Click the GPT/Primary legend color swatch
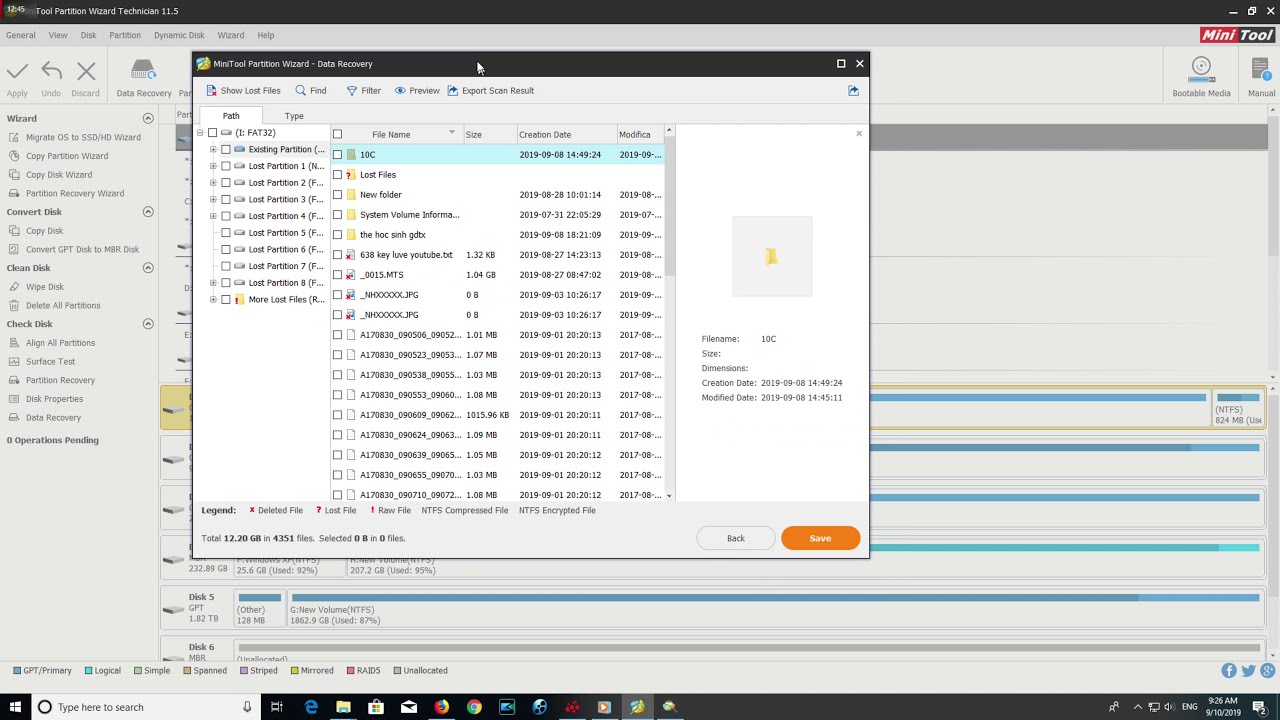The image size is (1280, 720). pos(17,671)
